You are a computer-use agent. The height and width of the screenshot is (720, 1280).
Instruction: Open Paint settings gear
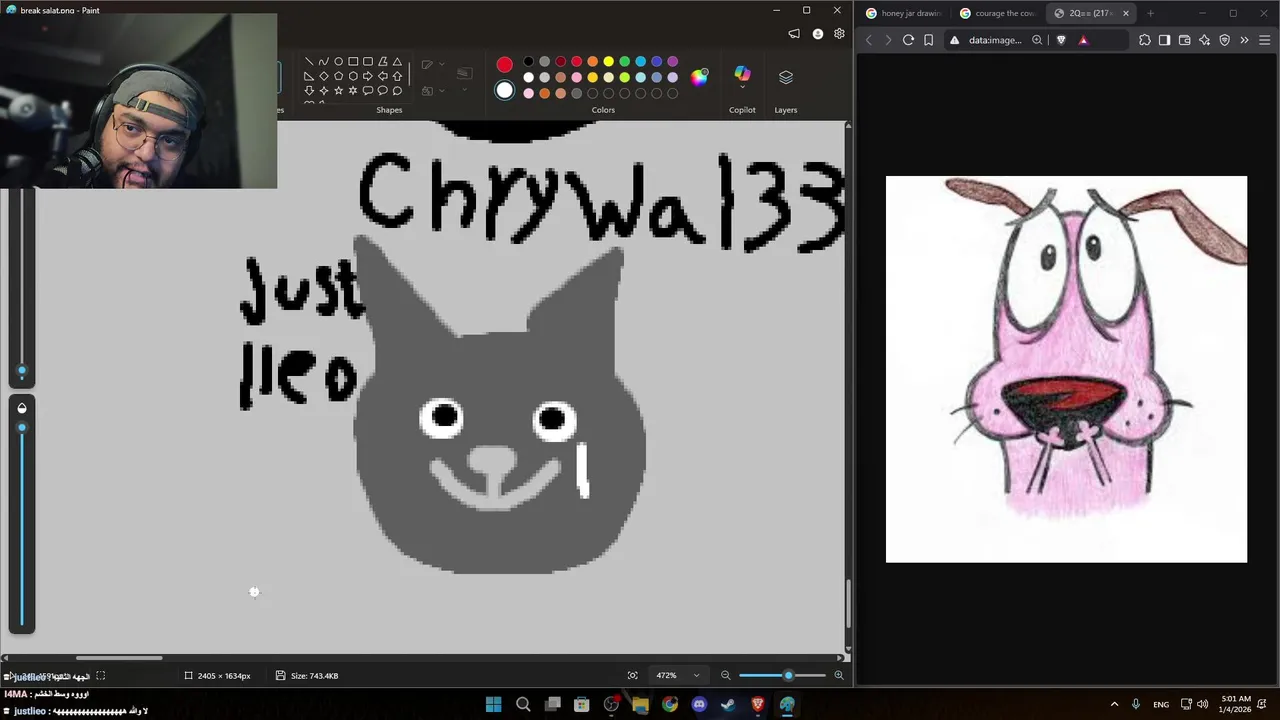click(x=839, y=34)
